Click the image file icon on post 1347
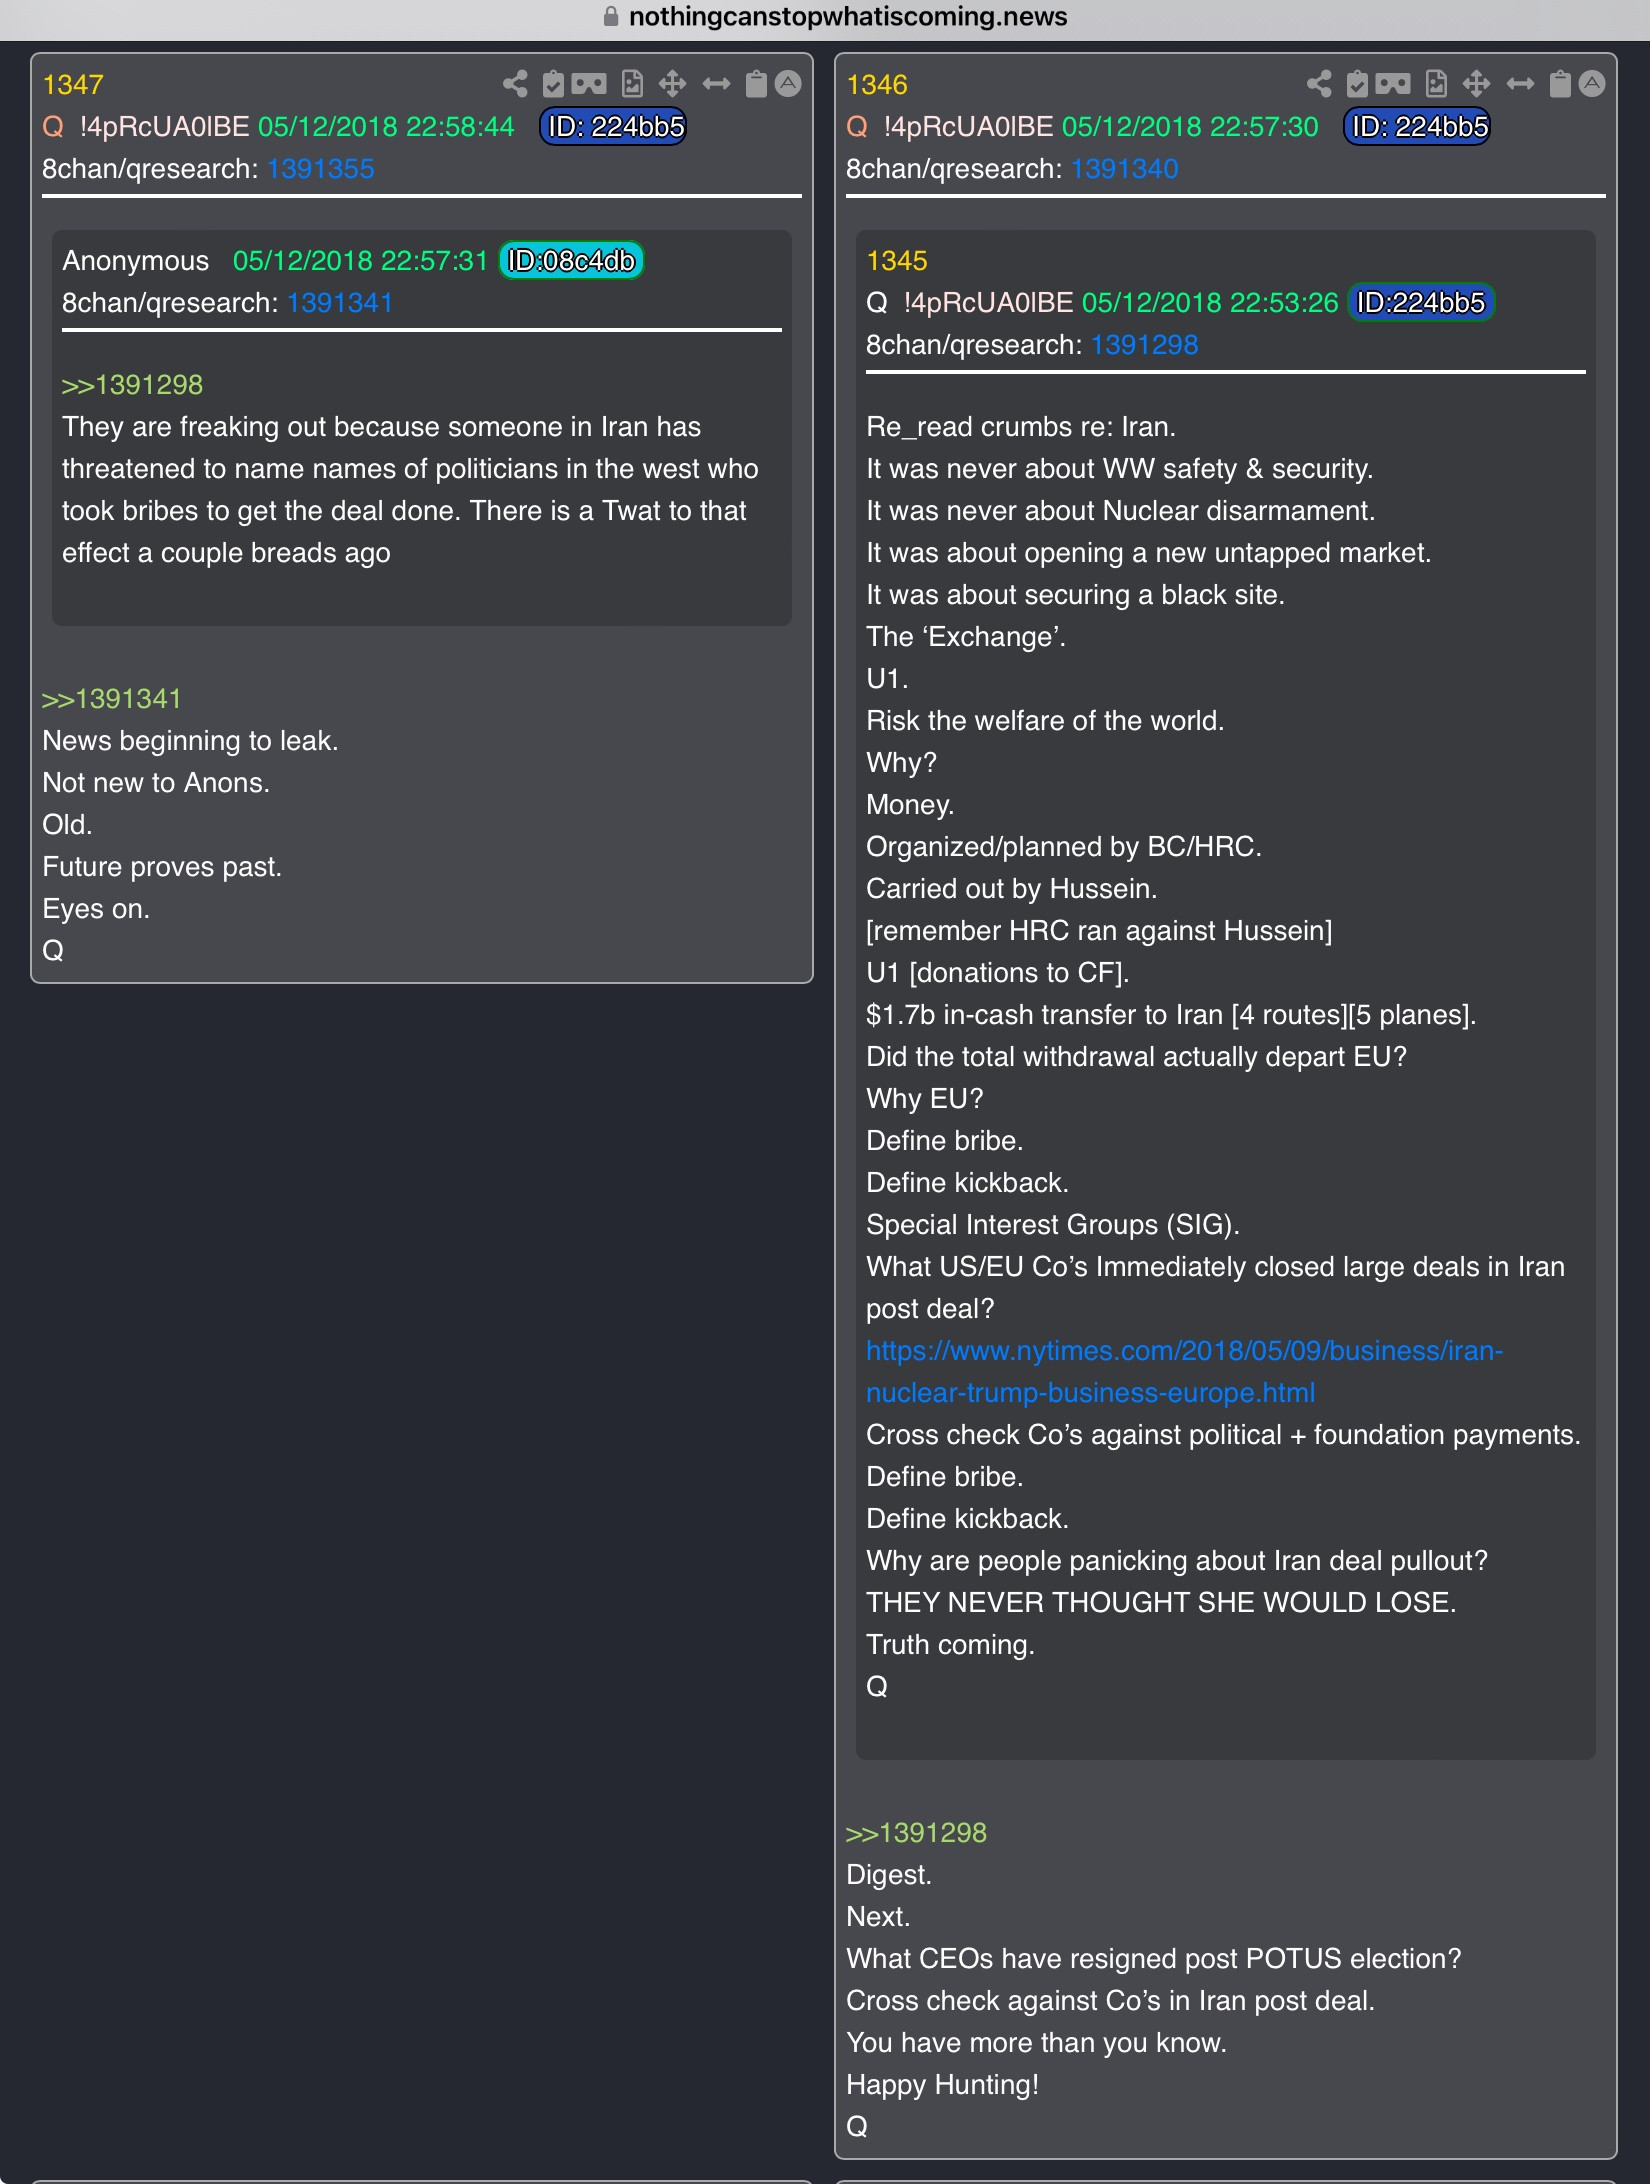This screenshot has width=1650, height=2184. click(632, 84)
